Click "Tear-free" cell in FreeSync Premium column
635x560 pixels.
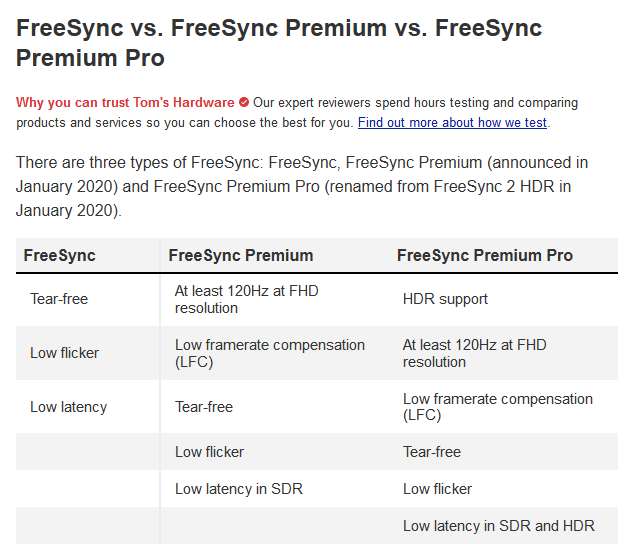pos(204,407)
